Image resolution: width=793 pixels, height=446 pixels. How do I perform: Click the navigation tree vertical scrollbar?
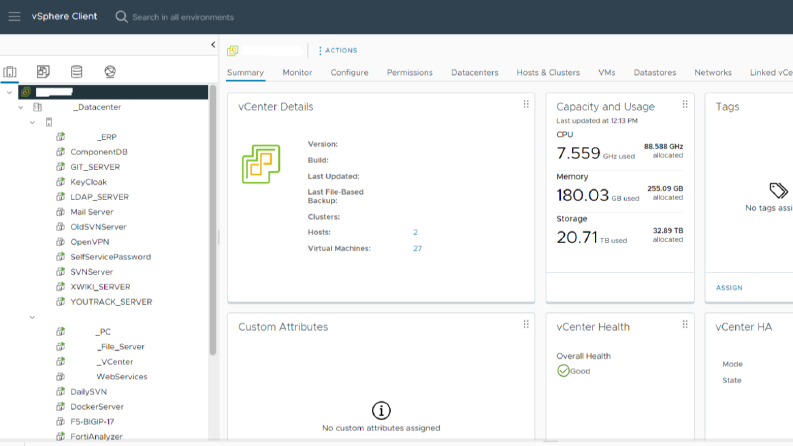(213, 220)
